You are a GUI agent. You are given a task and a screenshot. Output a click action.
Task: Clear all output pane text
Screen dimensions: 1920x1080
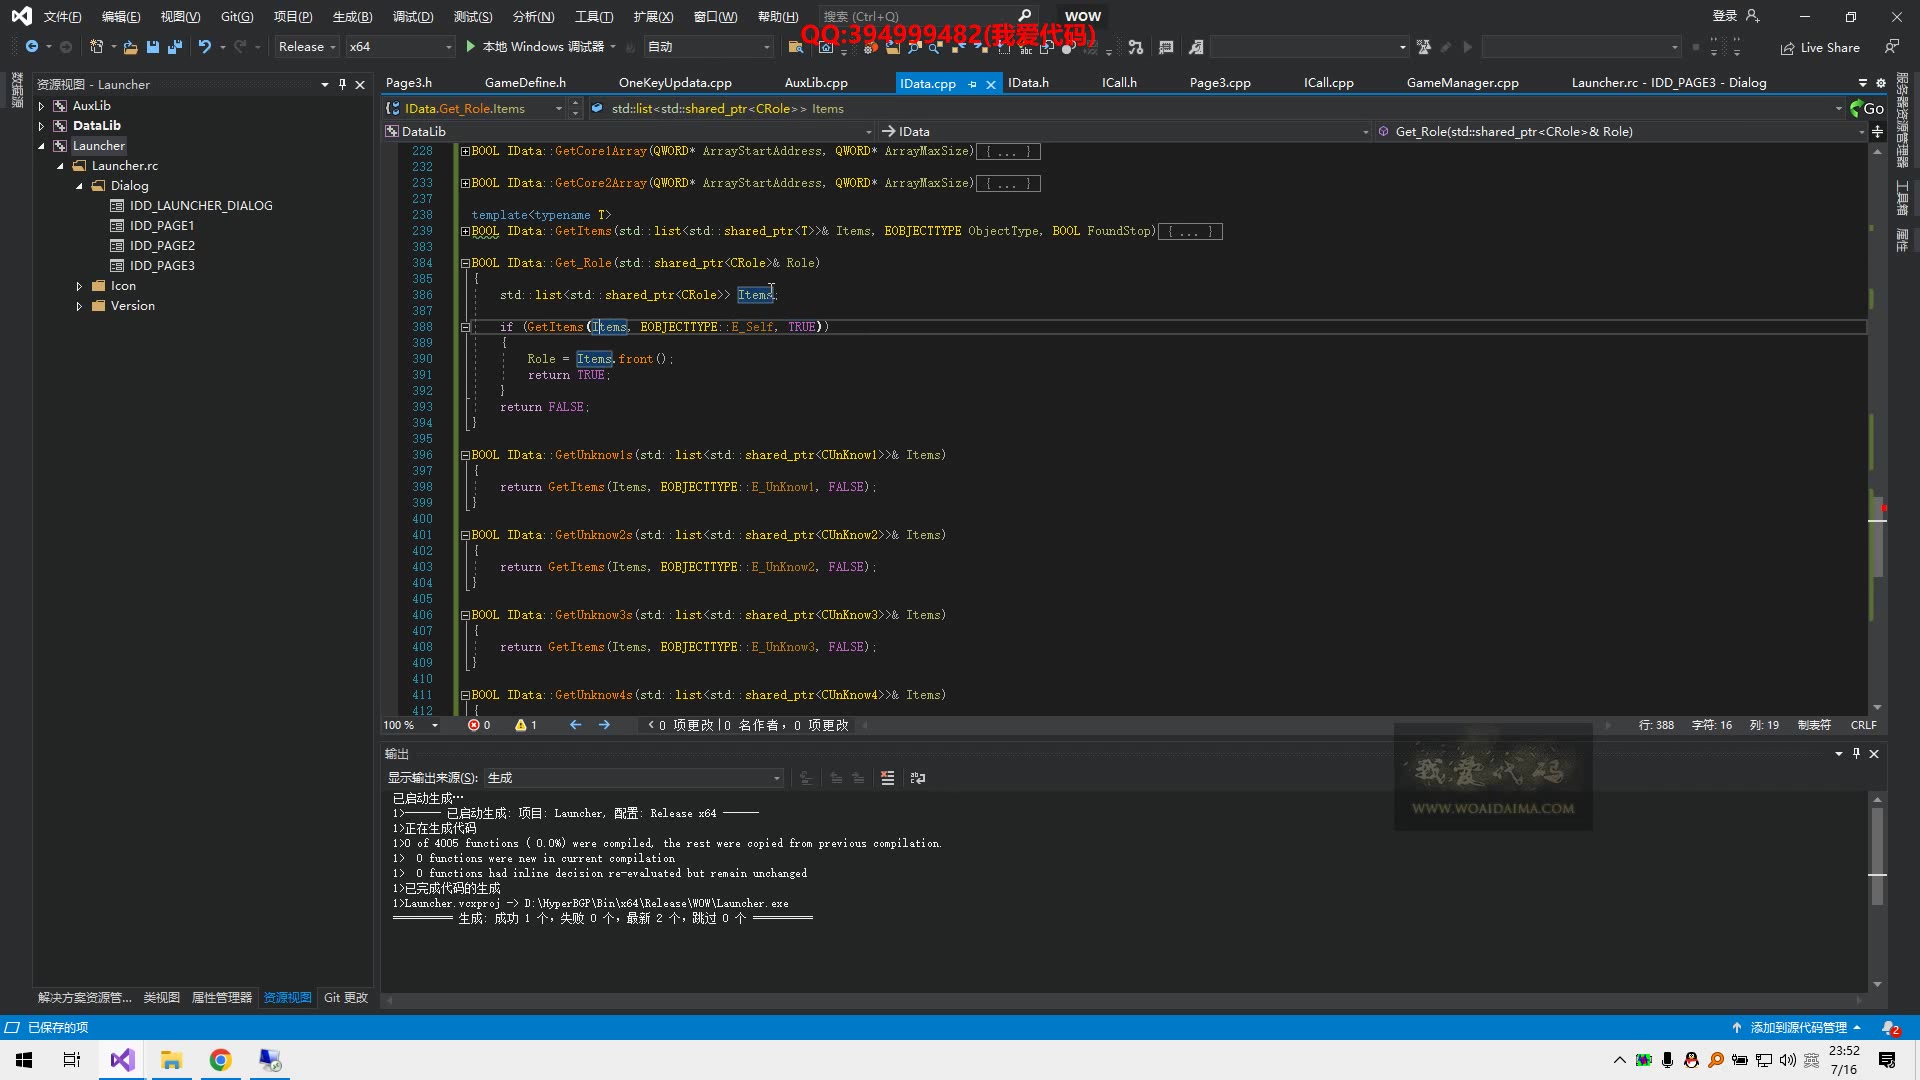pyautogui.click(x=887, y=778)
